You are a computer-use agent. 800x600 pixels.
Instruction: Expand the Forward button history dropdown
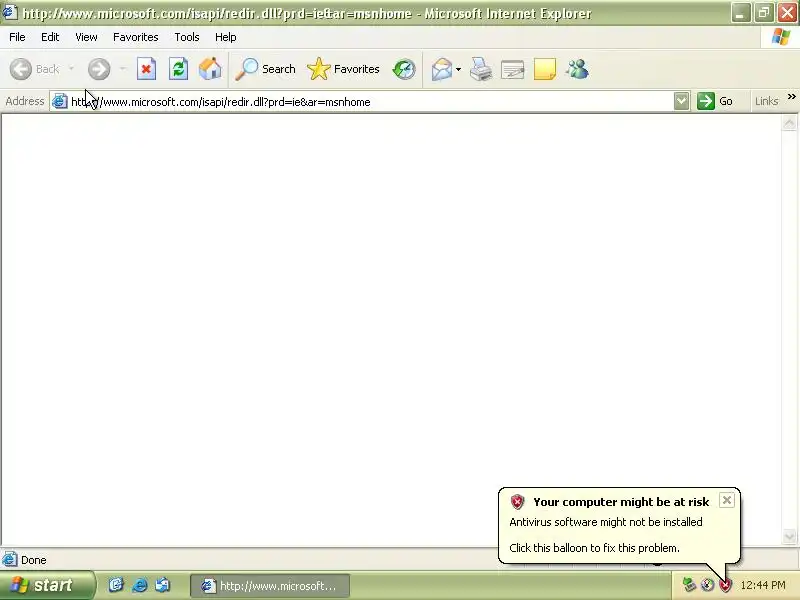(122, 68)
